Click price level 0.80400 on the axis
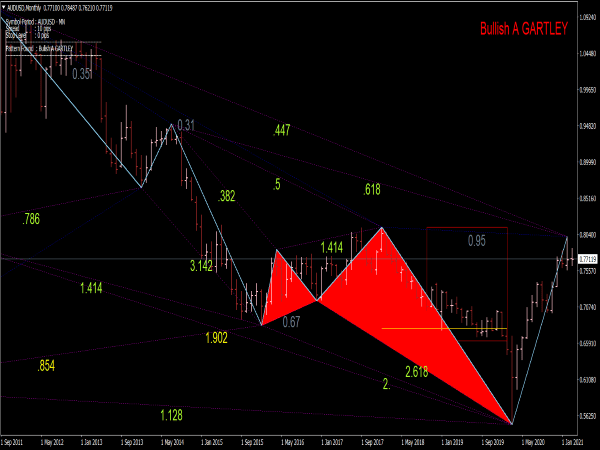The height and width of the screenshot is (450, 600). 588,235
